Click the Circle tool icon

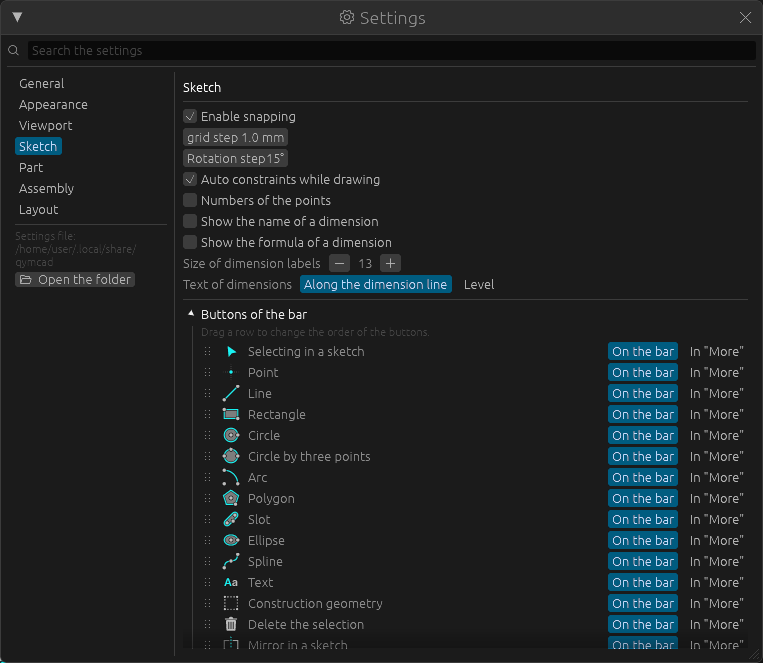(x=231, y=435)
